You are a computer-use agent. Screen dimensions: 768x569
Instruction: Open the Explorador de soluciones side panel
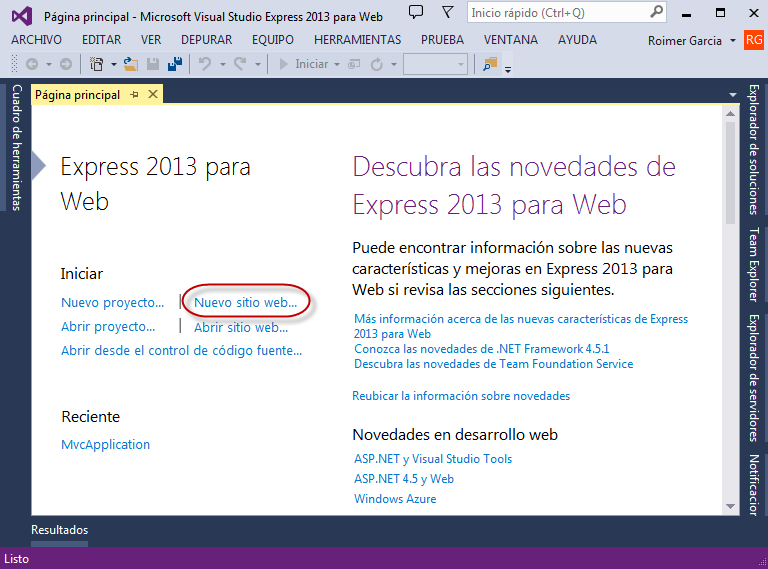pyautogui.click(x=755, y=150)
